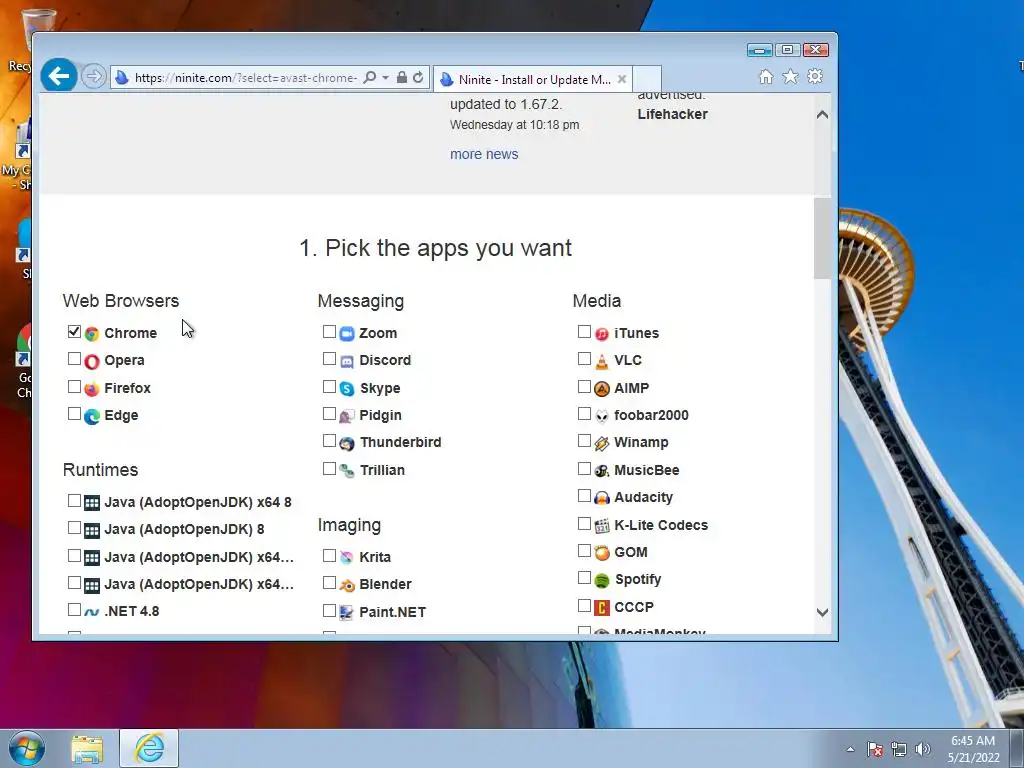Screen dimensions: 1024x768
Task: Check the Skype checkbox
Action: pyautogui.click(x=329, y=387)
